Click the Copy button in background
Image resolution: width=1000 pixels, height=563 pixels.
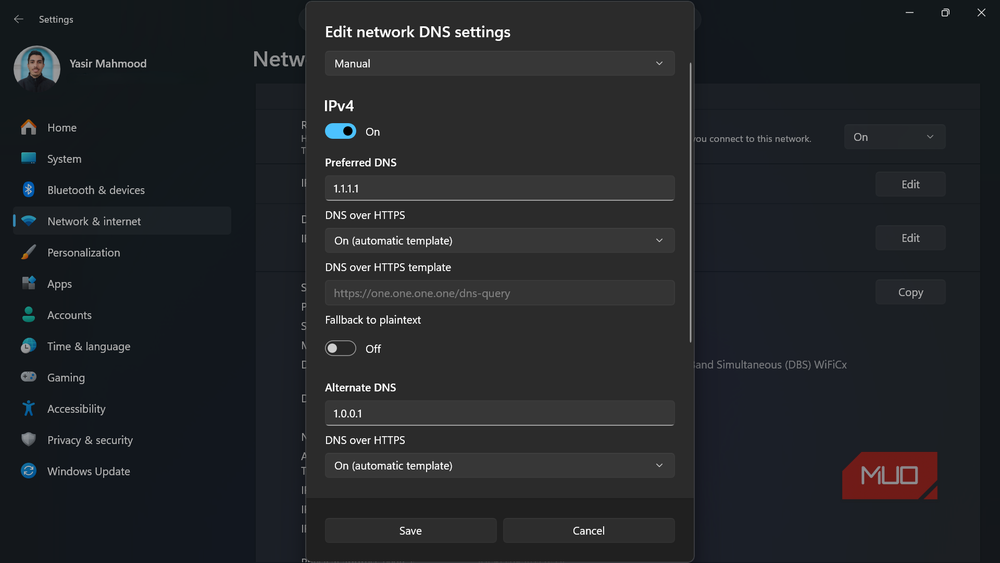[x=910, y=292]
